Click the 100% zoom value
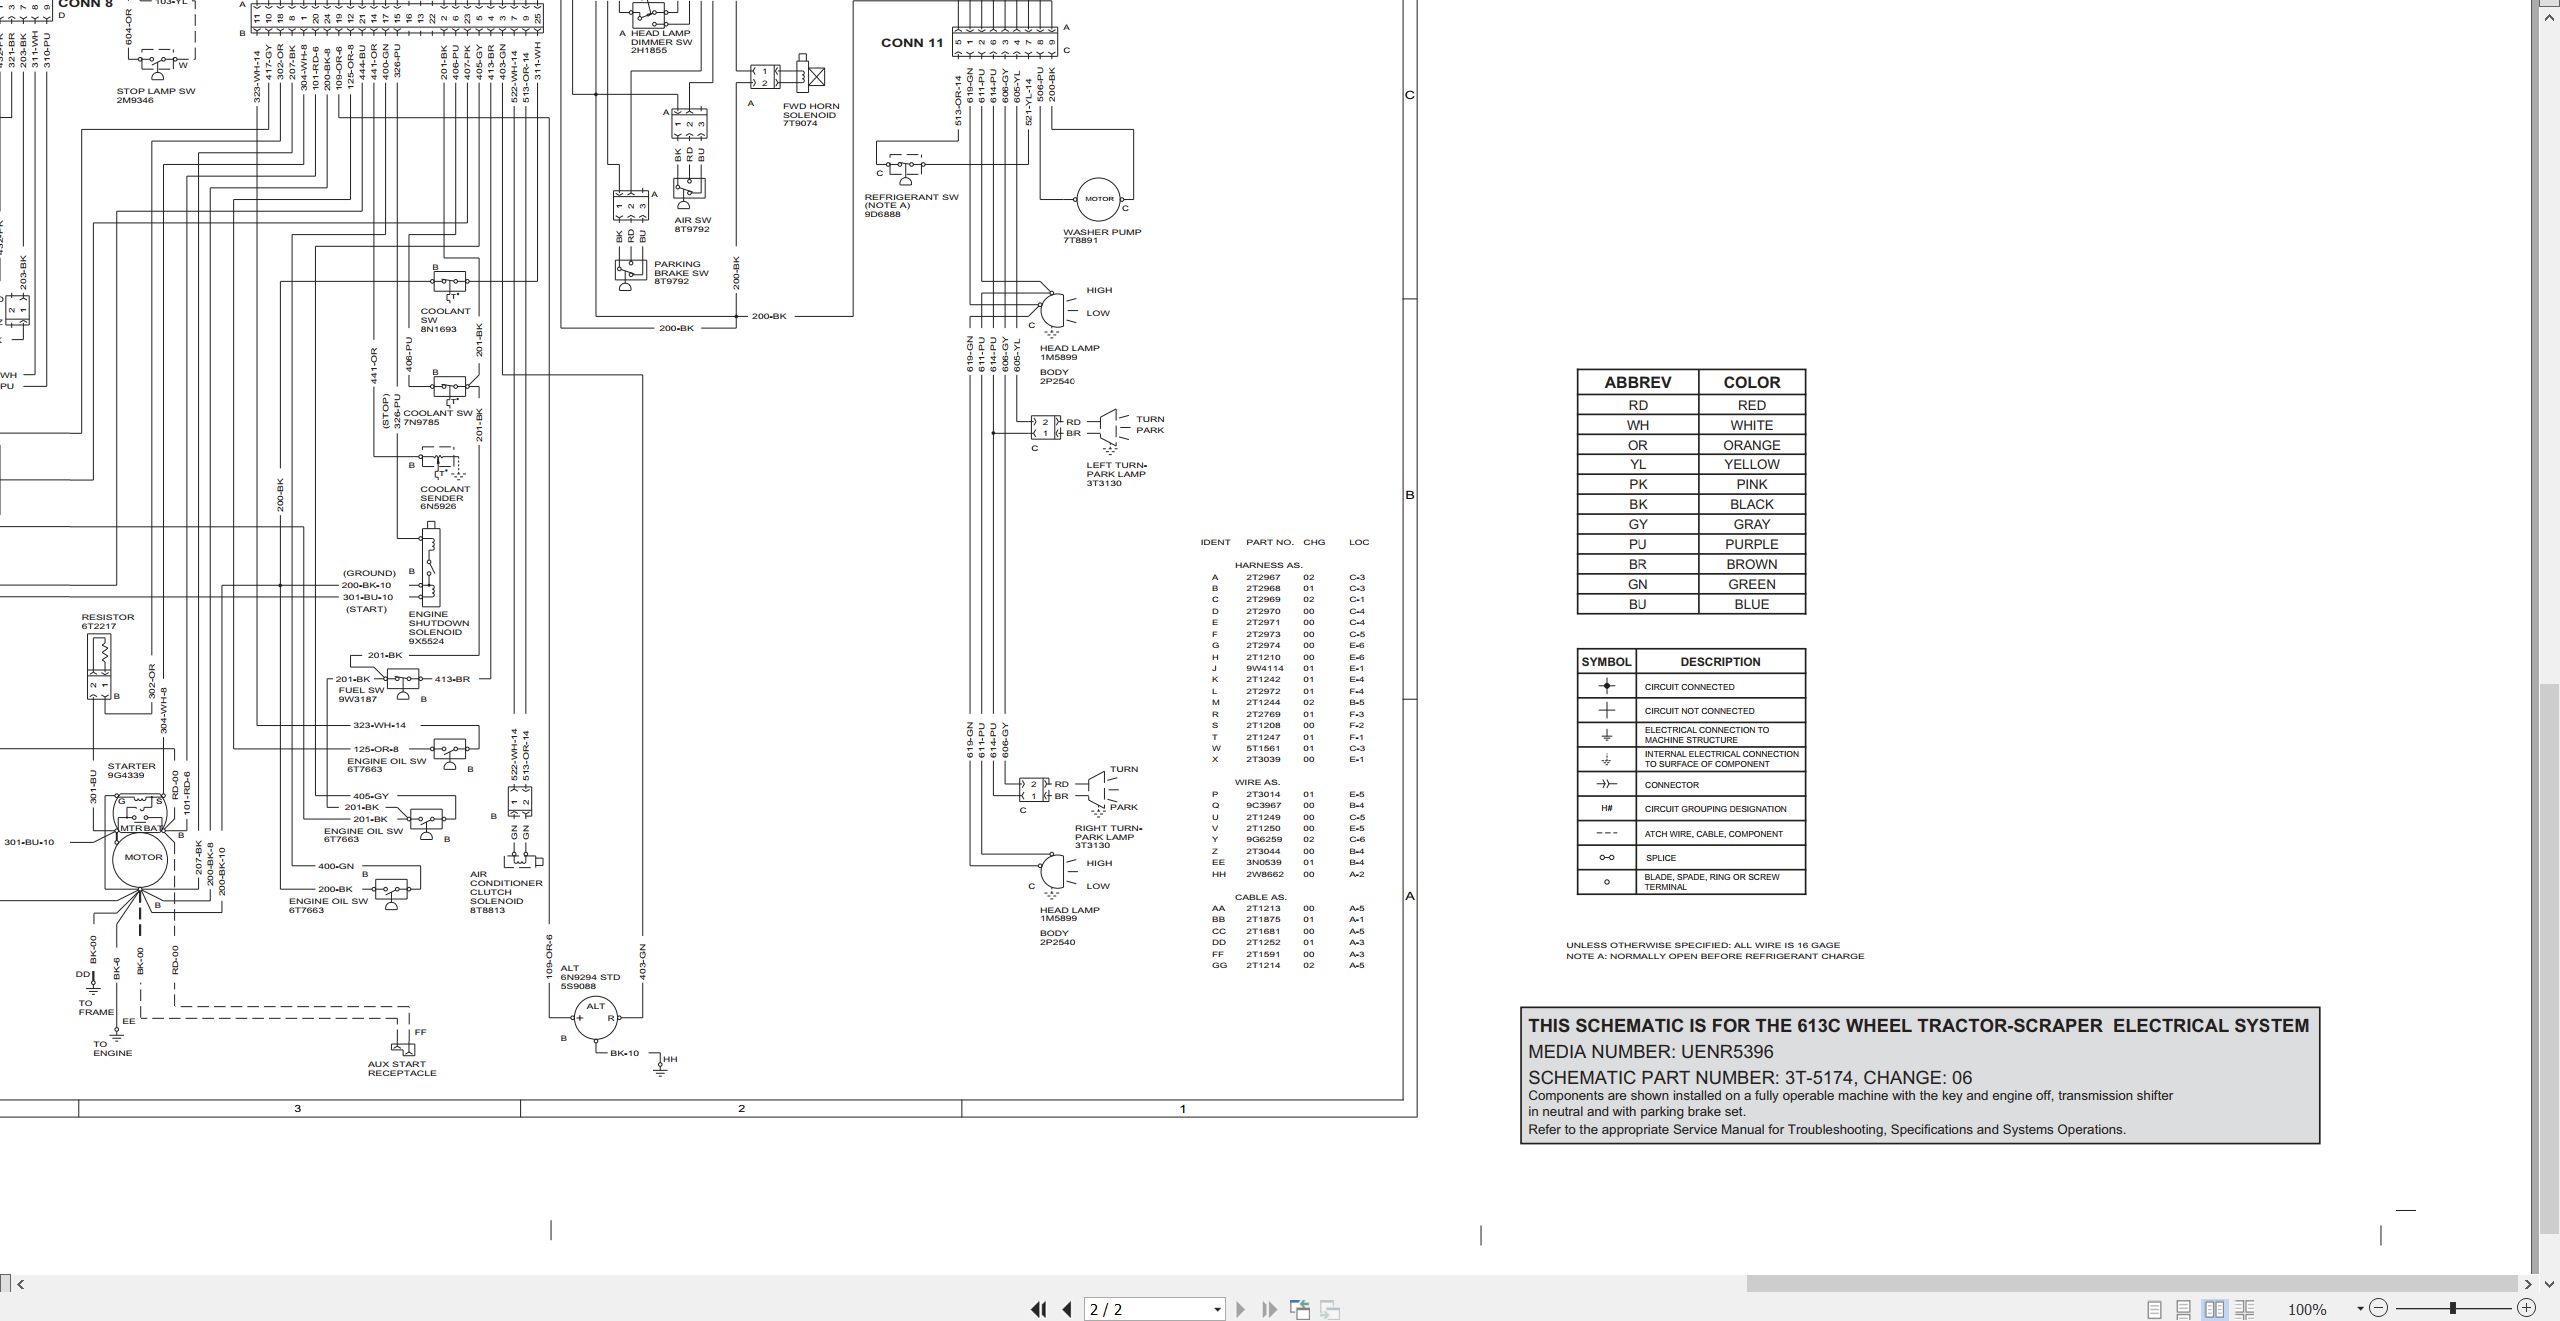 pos(2307,1309)
